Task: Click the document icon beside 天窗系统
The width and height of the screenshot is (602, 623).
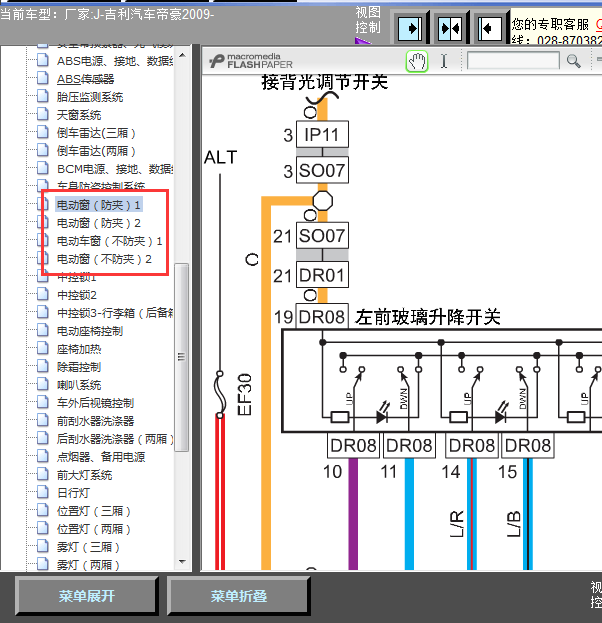Action: coord(43,114)
